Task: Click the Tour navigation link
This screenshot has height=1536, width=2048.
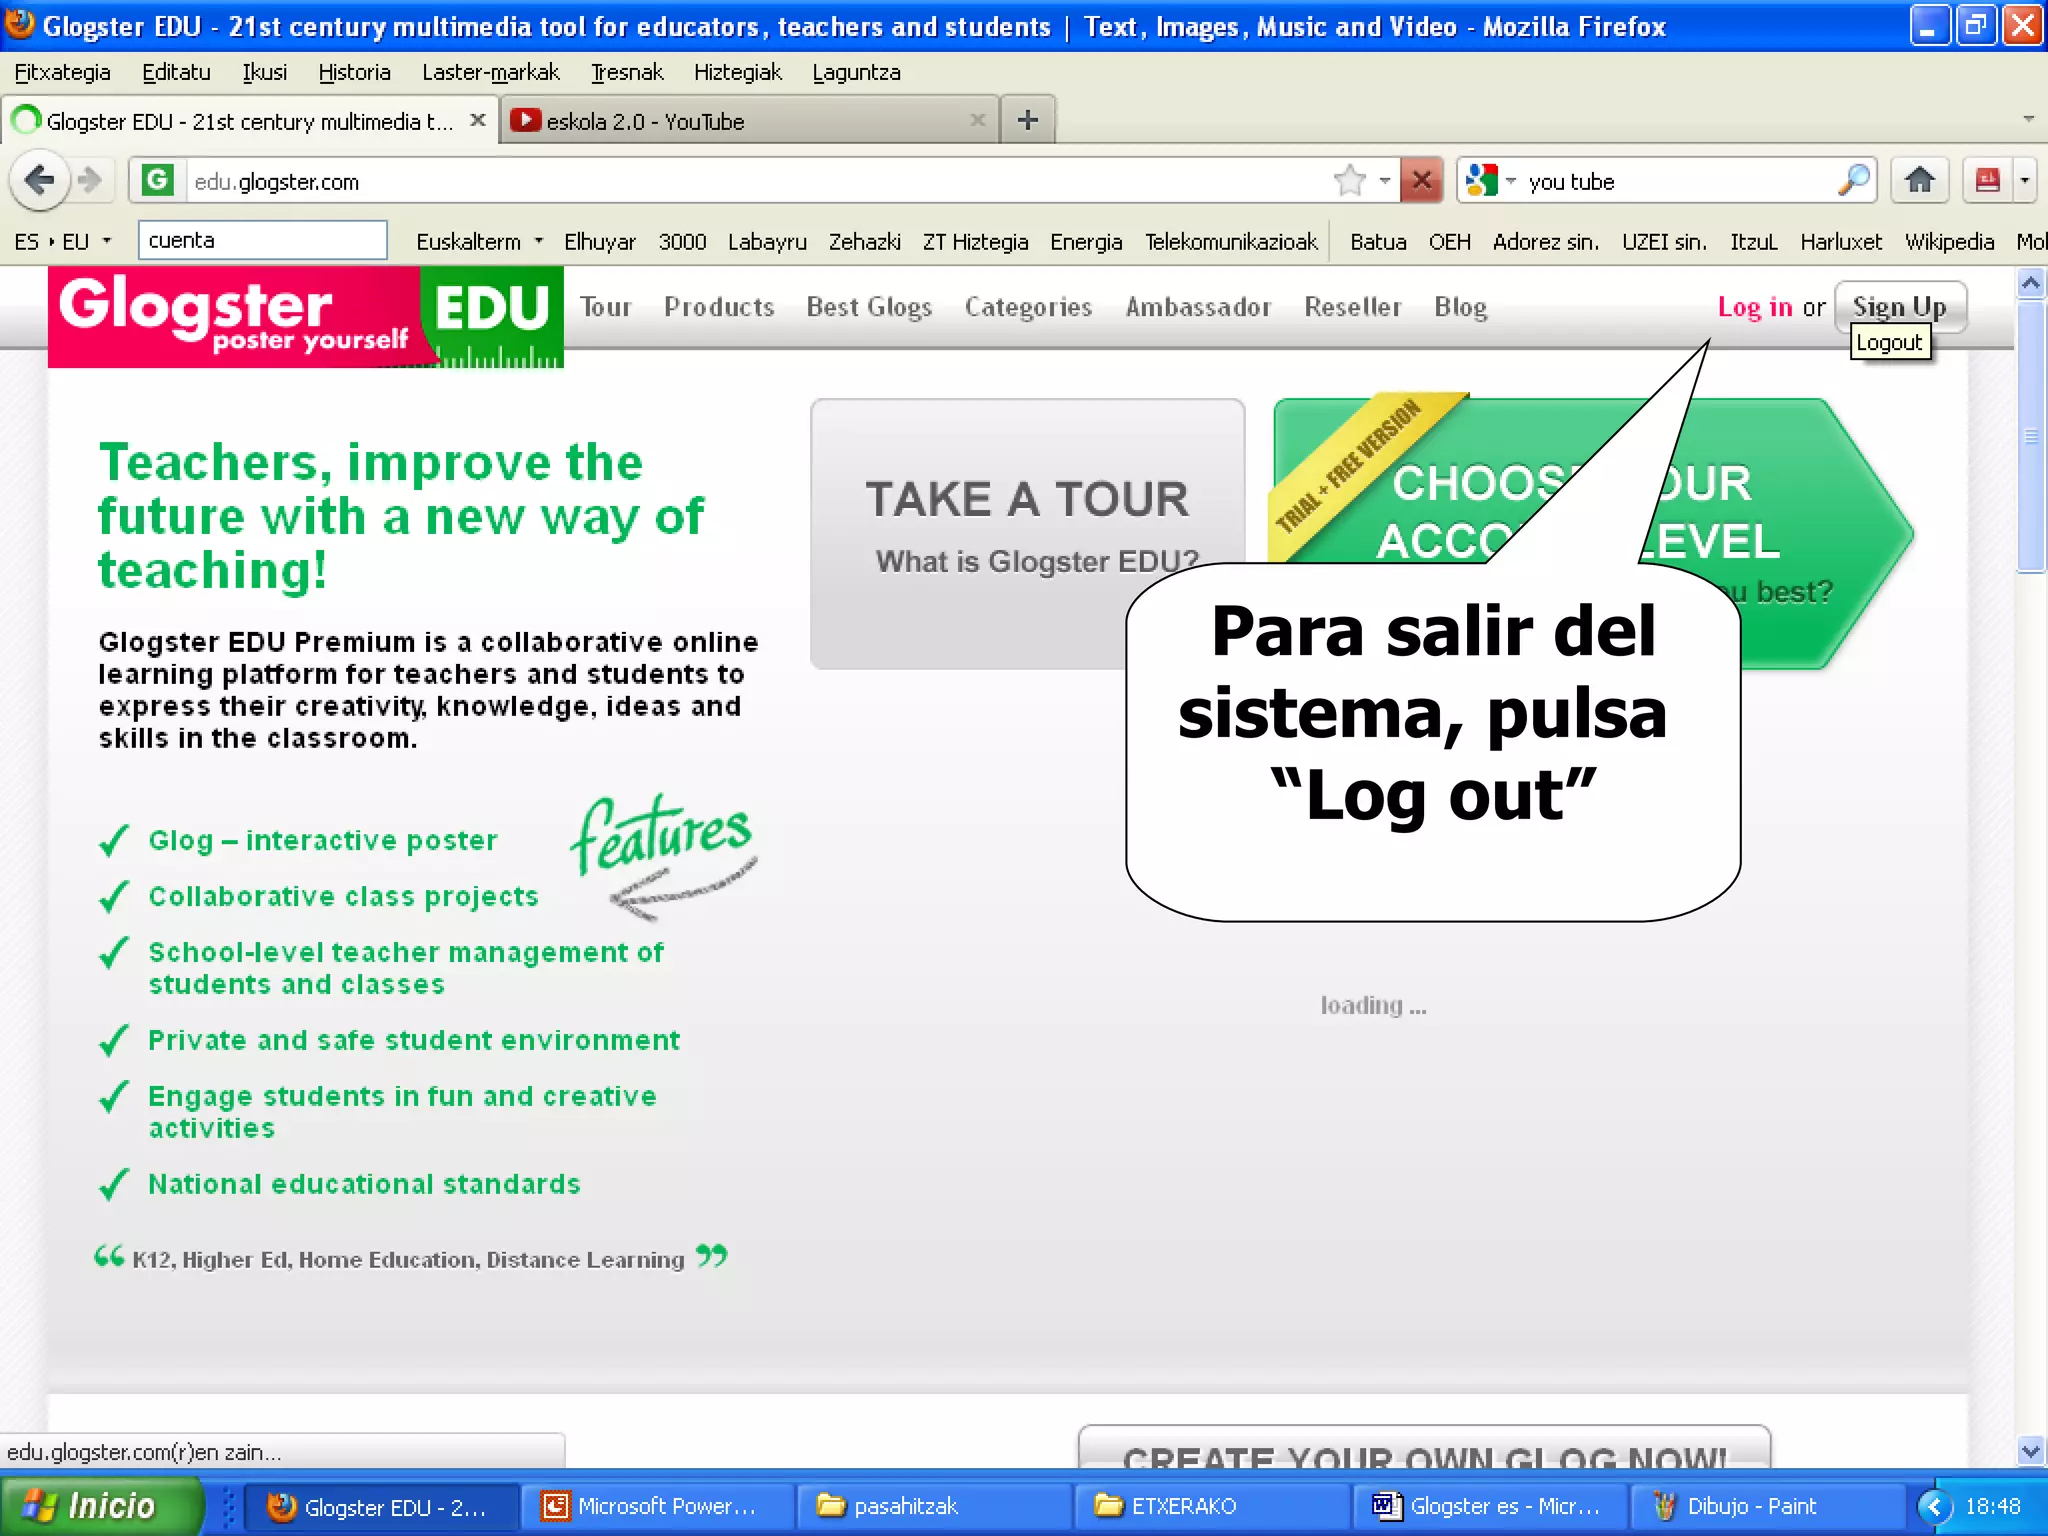Action: (605, 306)
